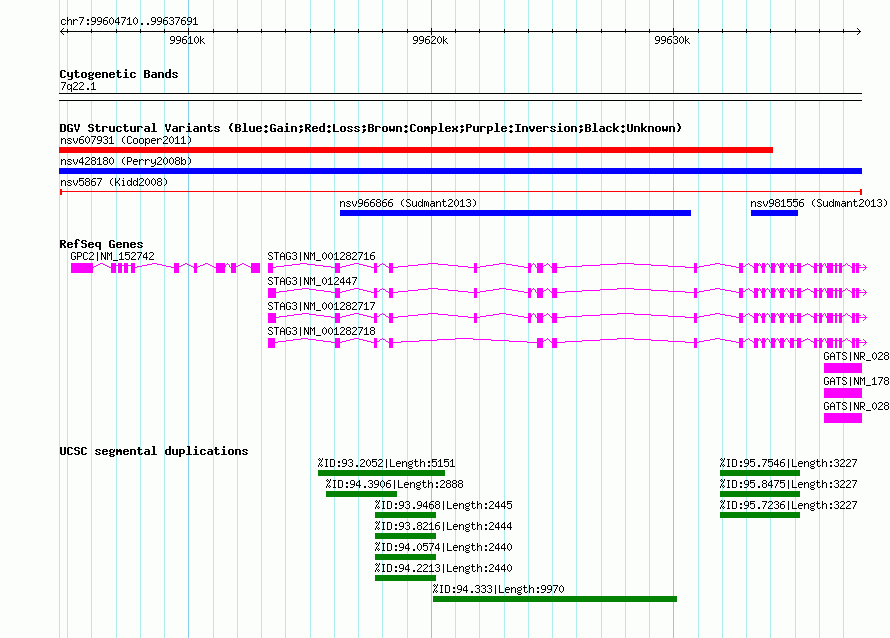Click the nsv428180 (Perry2008b) label
This screenshot has width=890, height=638.
tap(126, 161)
